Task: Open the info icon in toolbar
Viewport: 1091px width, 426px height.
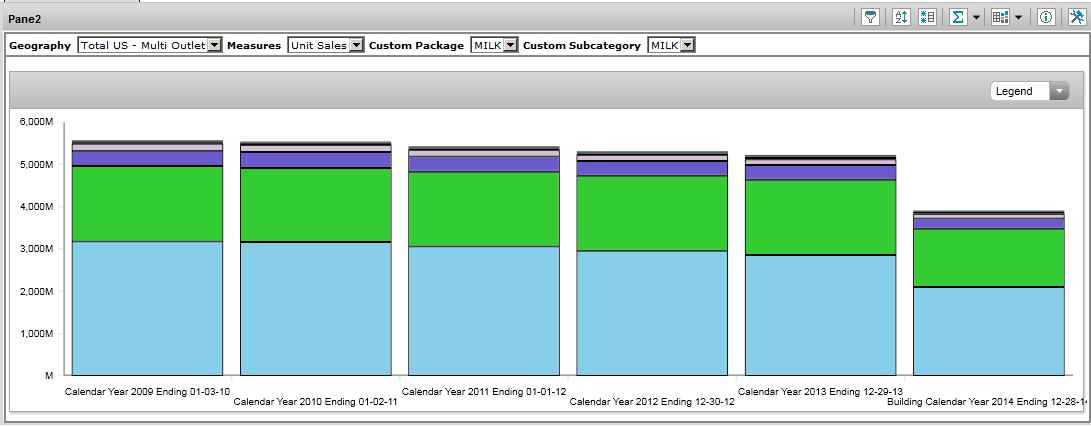Action: [1046, 17]
